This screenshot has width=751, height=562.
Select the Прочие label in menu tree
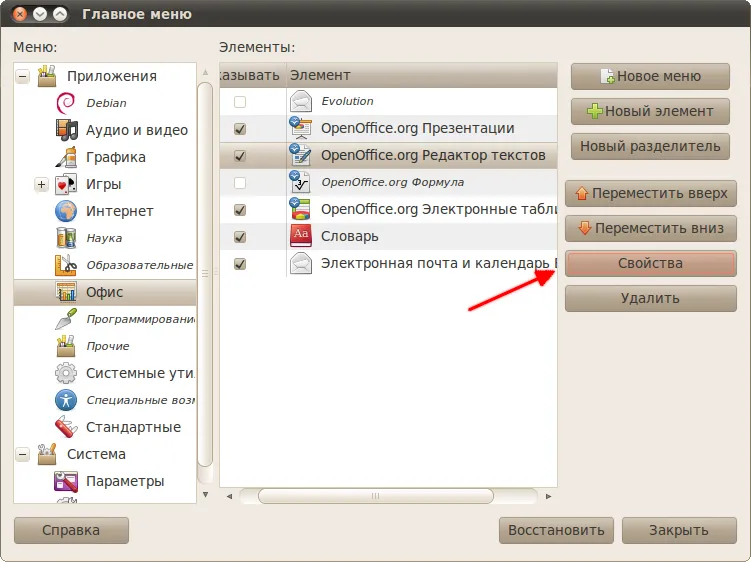[x=108, y=346]
